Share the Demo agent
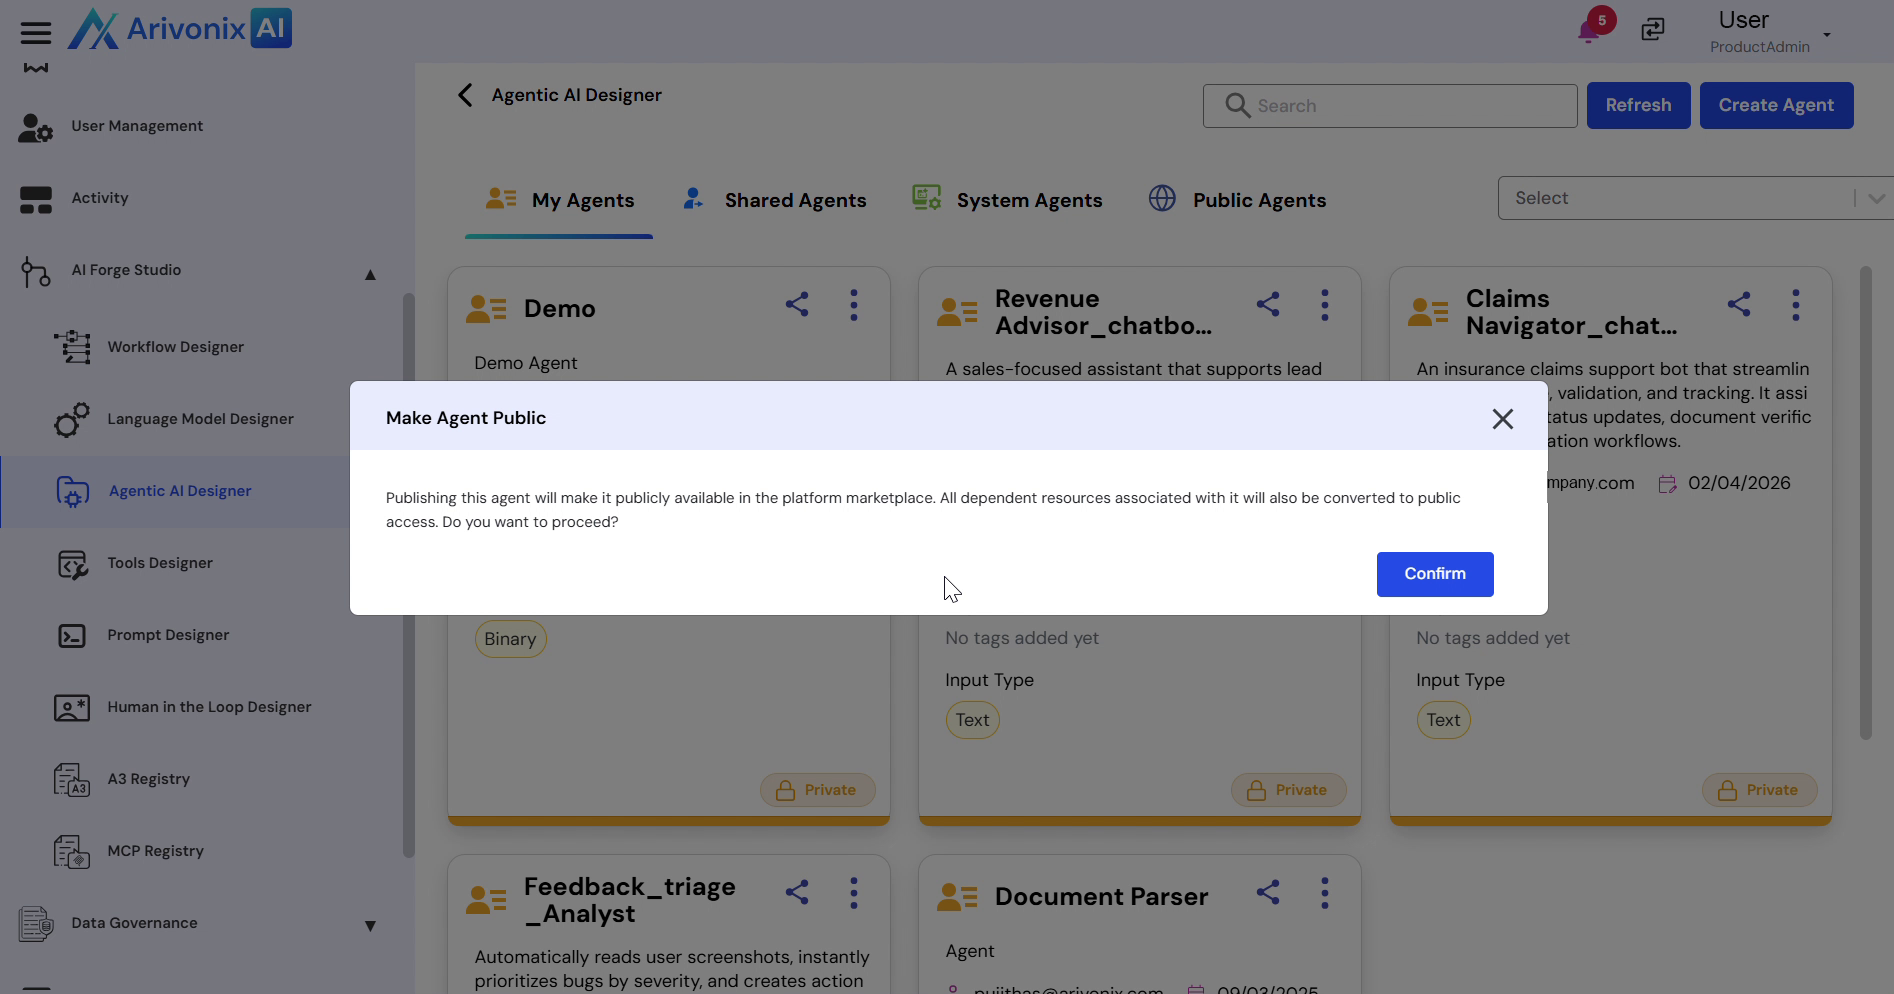The image size is (1894, 994). pyautogui.click(x=797, y=304)
